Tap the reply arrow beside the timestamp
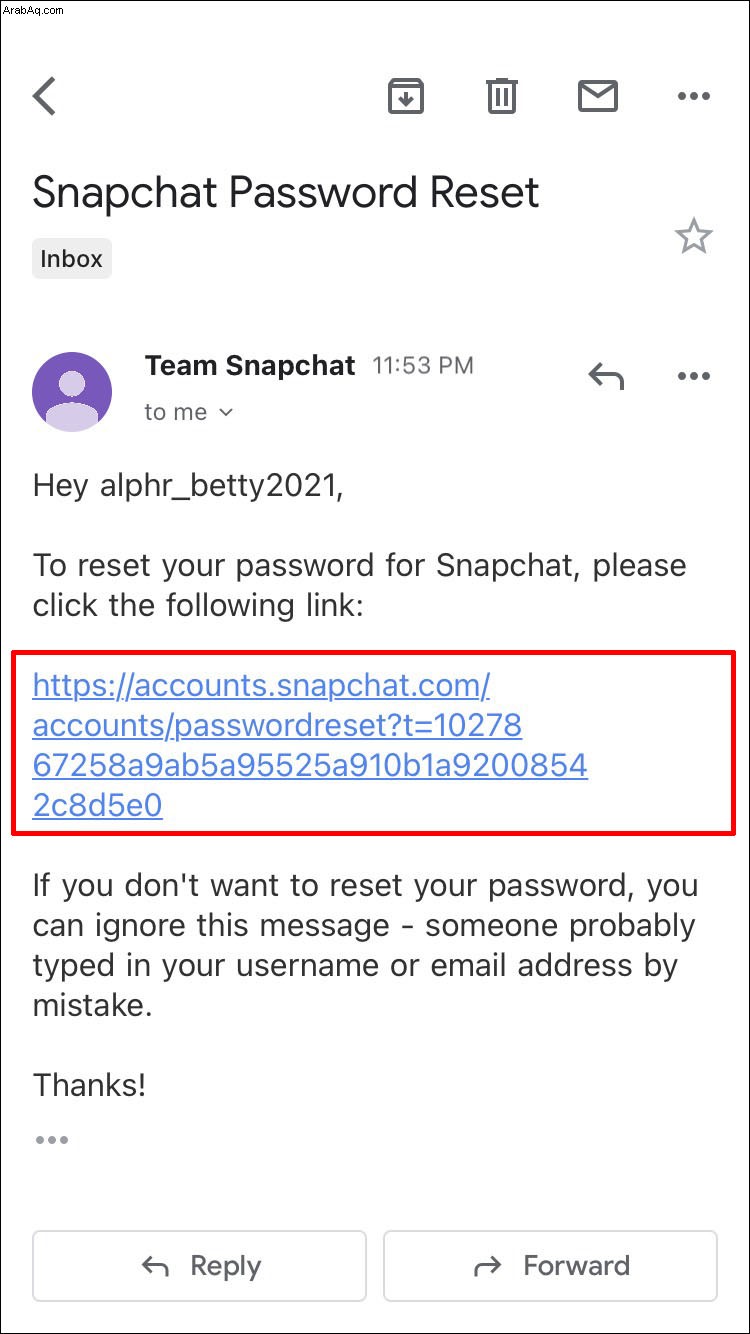 pos(606,376)
